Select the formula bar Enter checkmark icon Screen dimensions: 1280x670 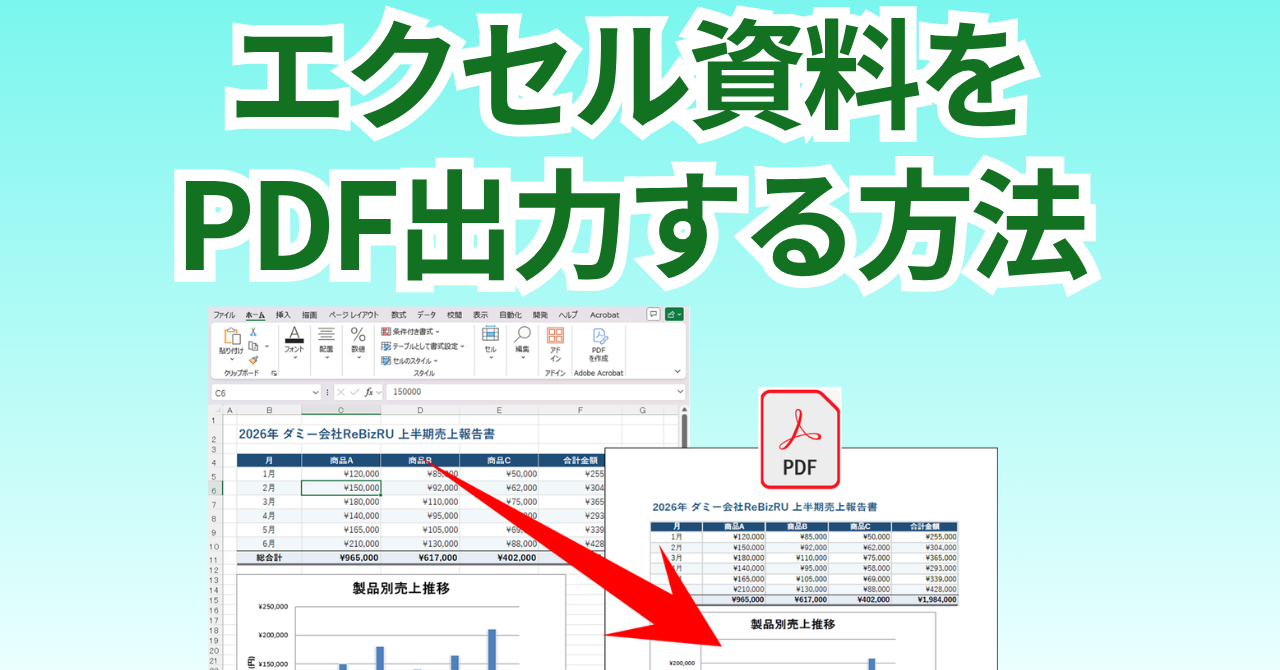click(355, 392)
